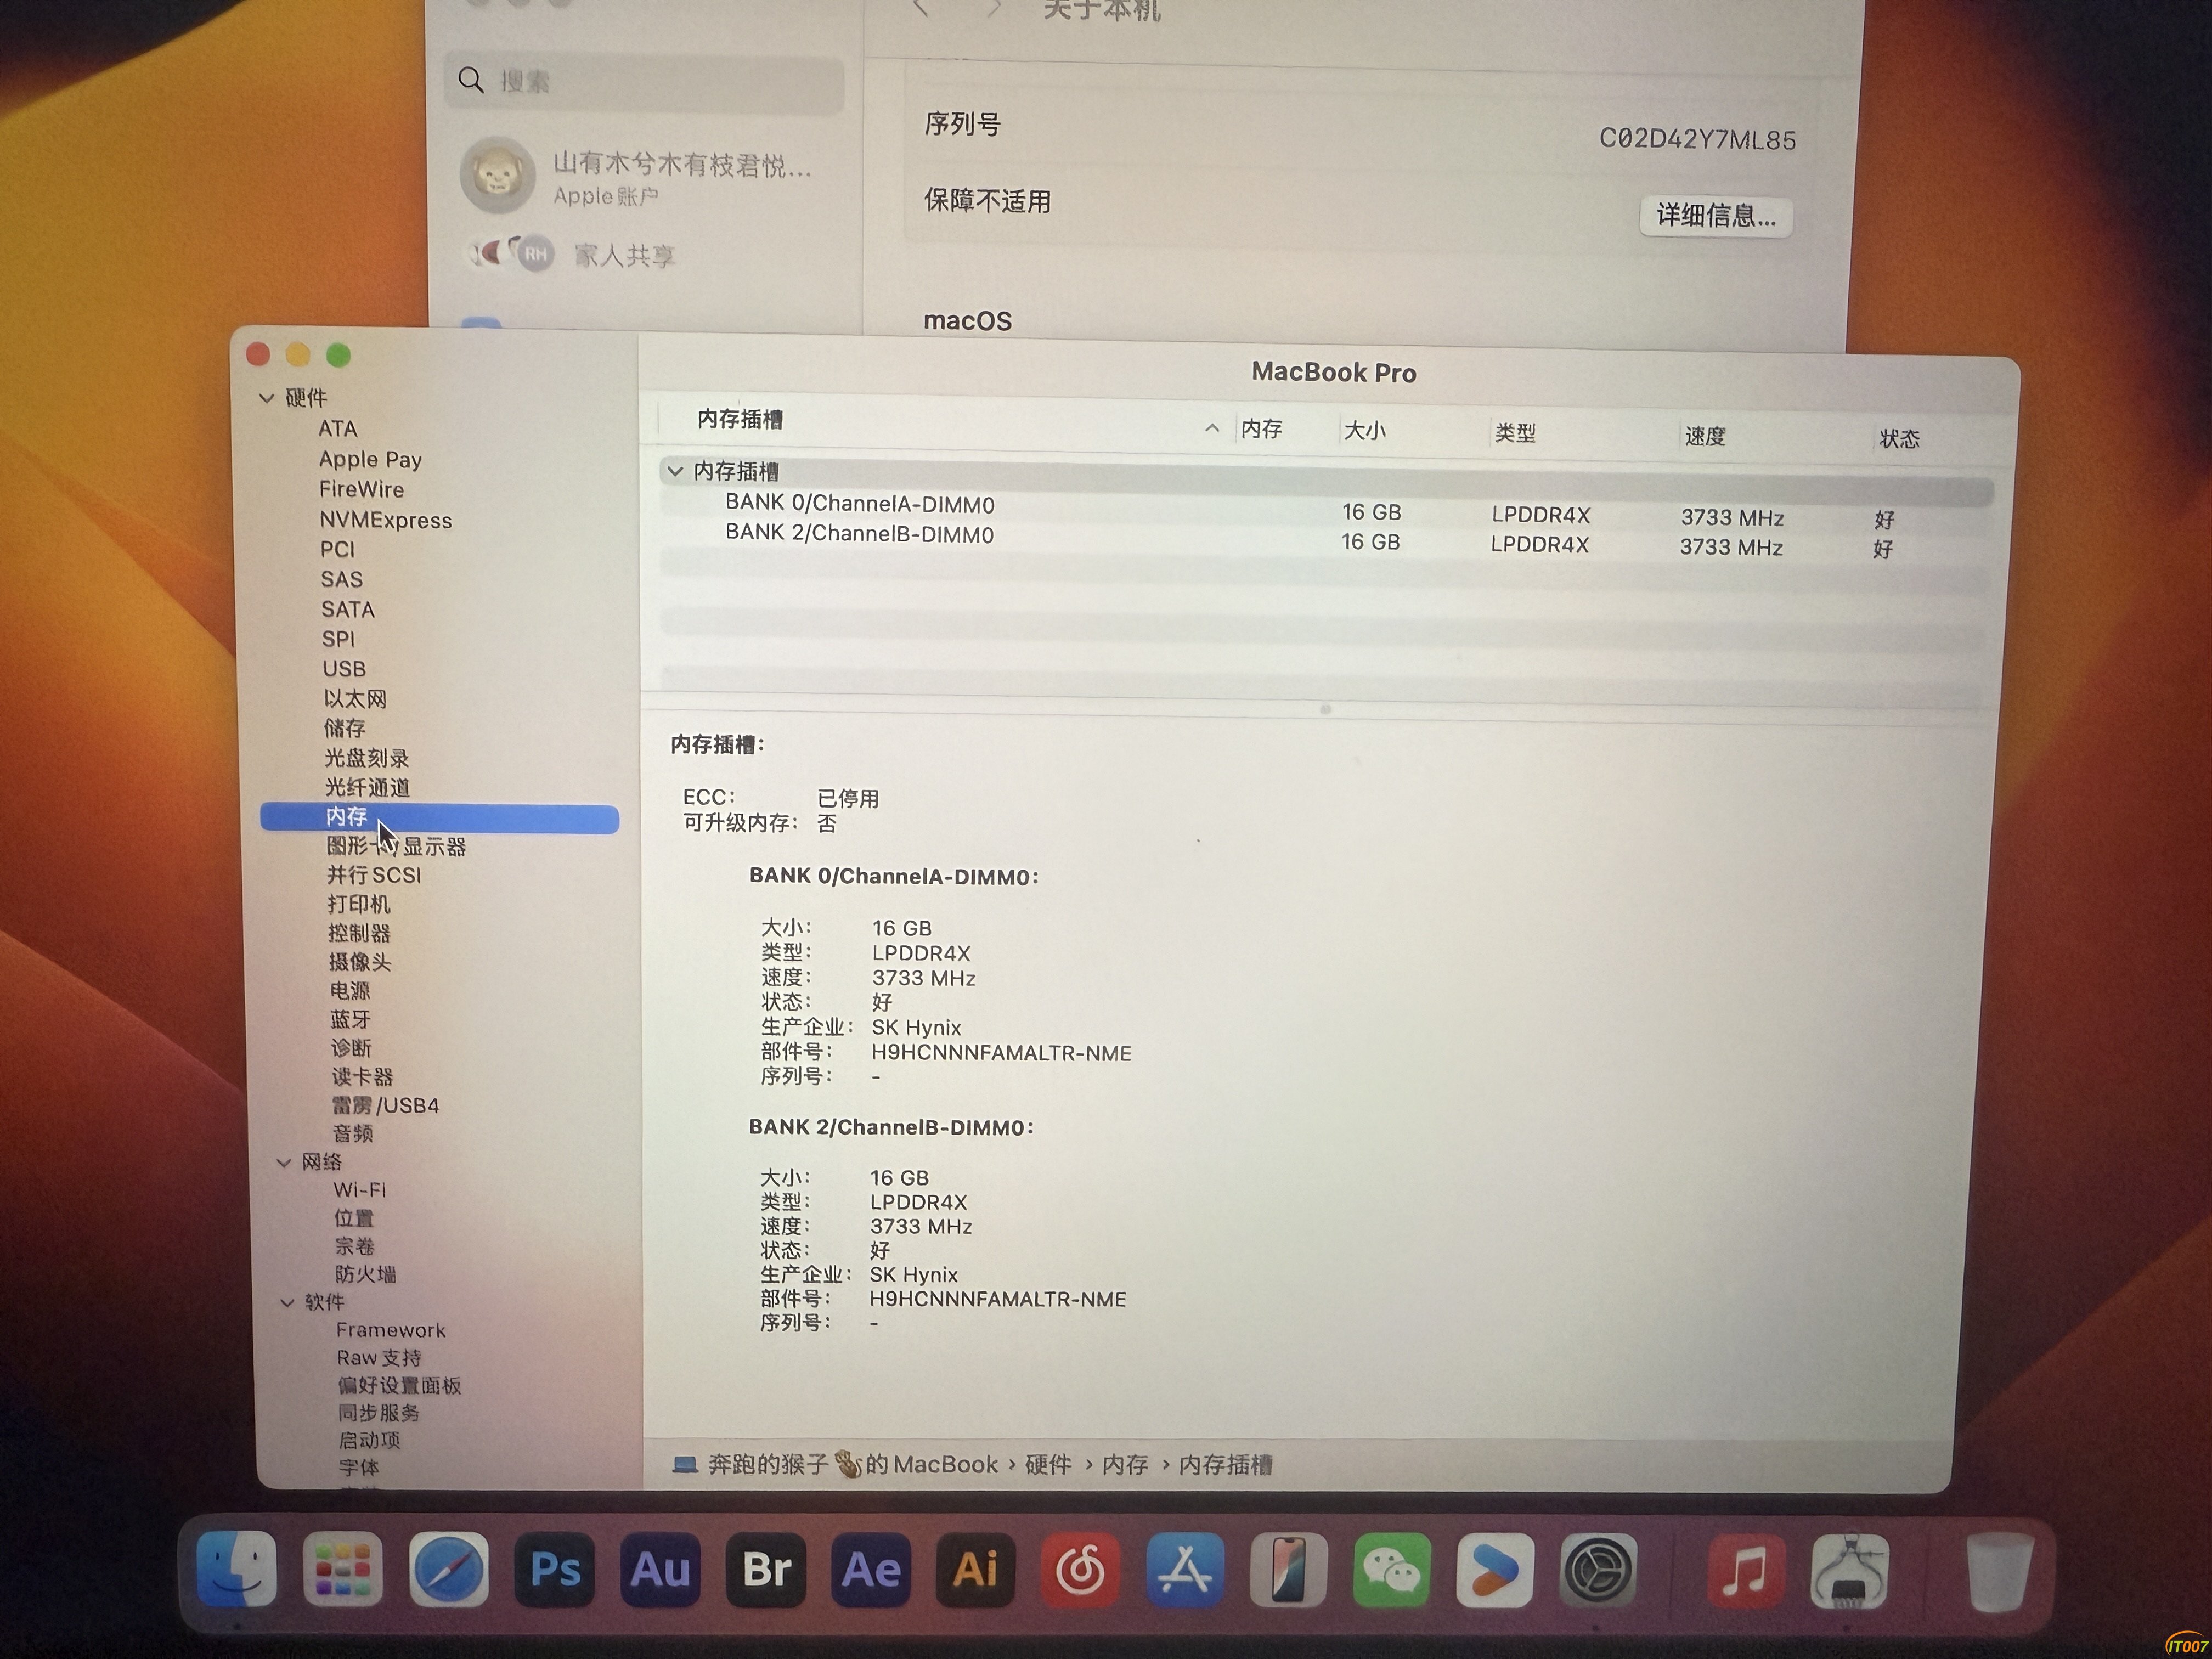Select NVMExpress in the sidebar
This screenshot has width=2212, height=1659.
[x=385, y=520]
